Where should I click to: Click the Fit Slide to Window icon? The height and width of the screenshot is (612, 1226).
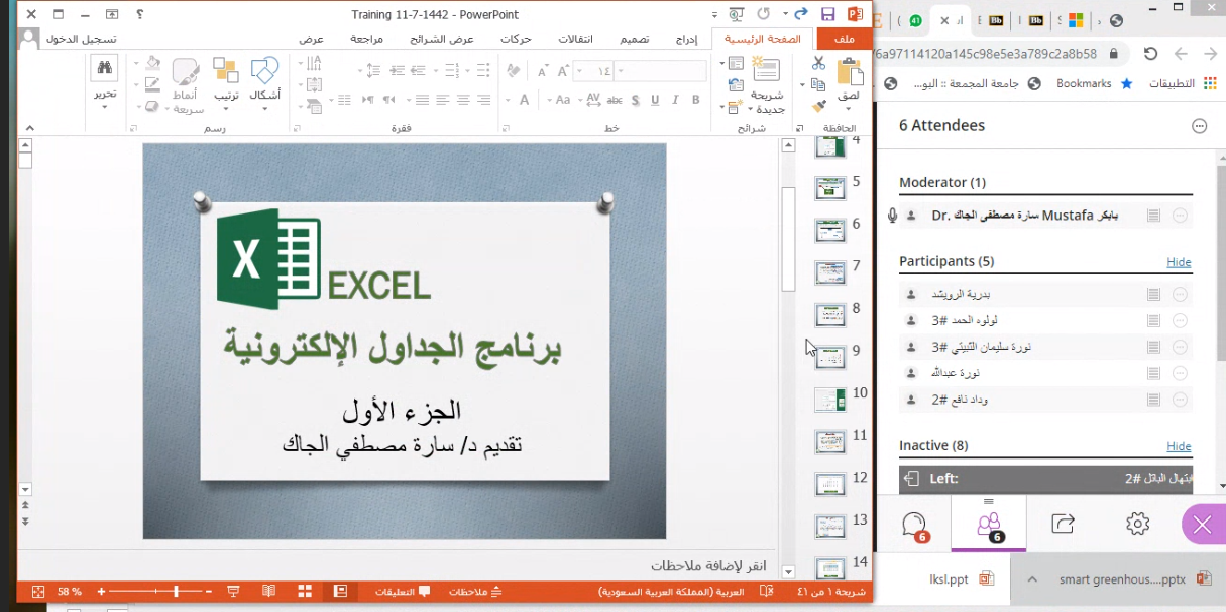(x=37, y=591)
